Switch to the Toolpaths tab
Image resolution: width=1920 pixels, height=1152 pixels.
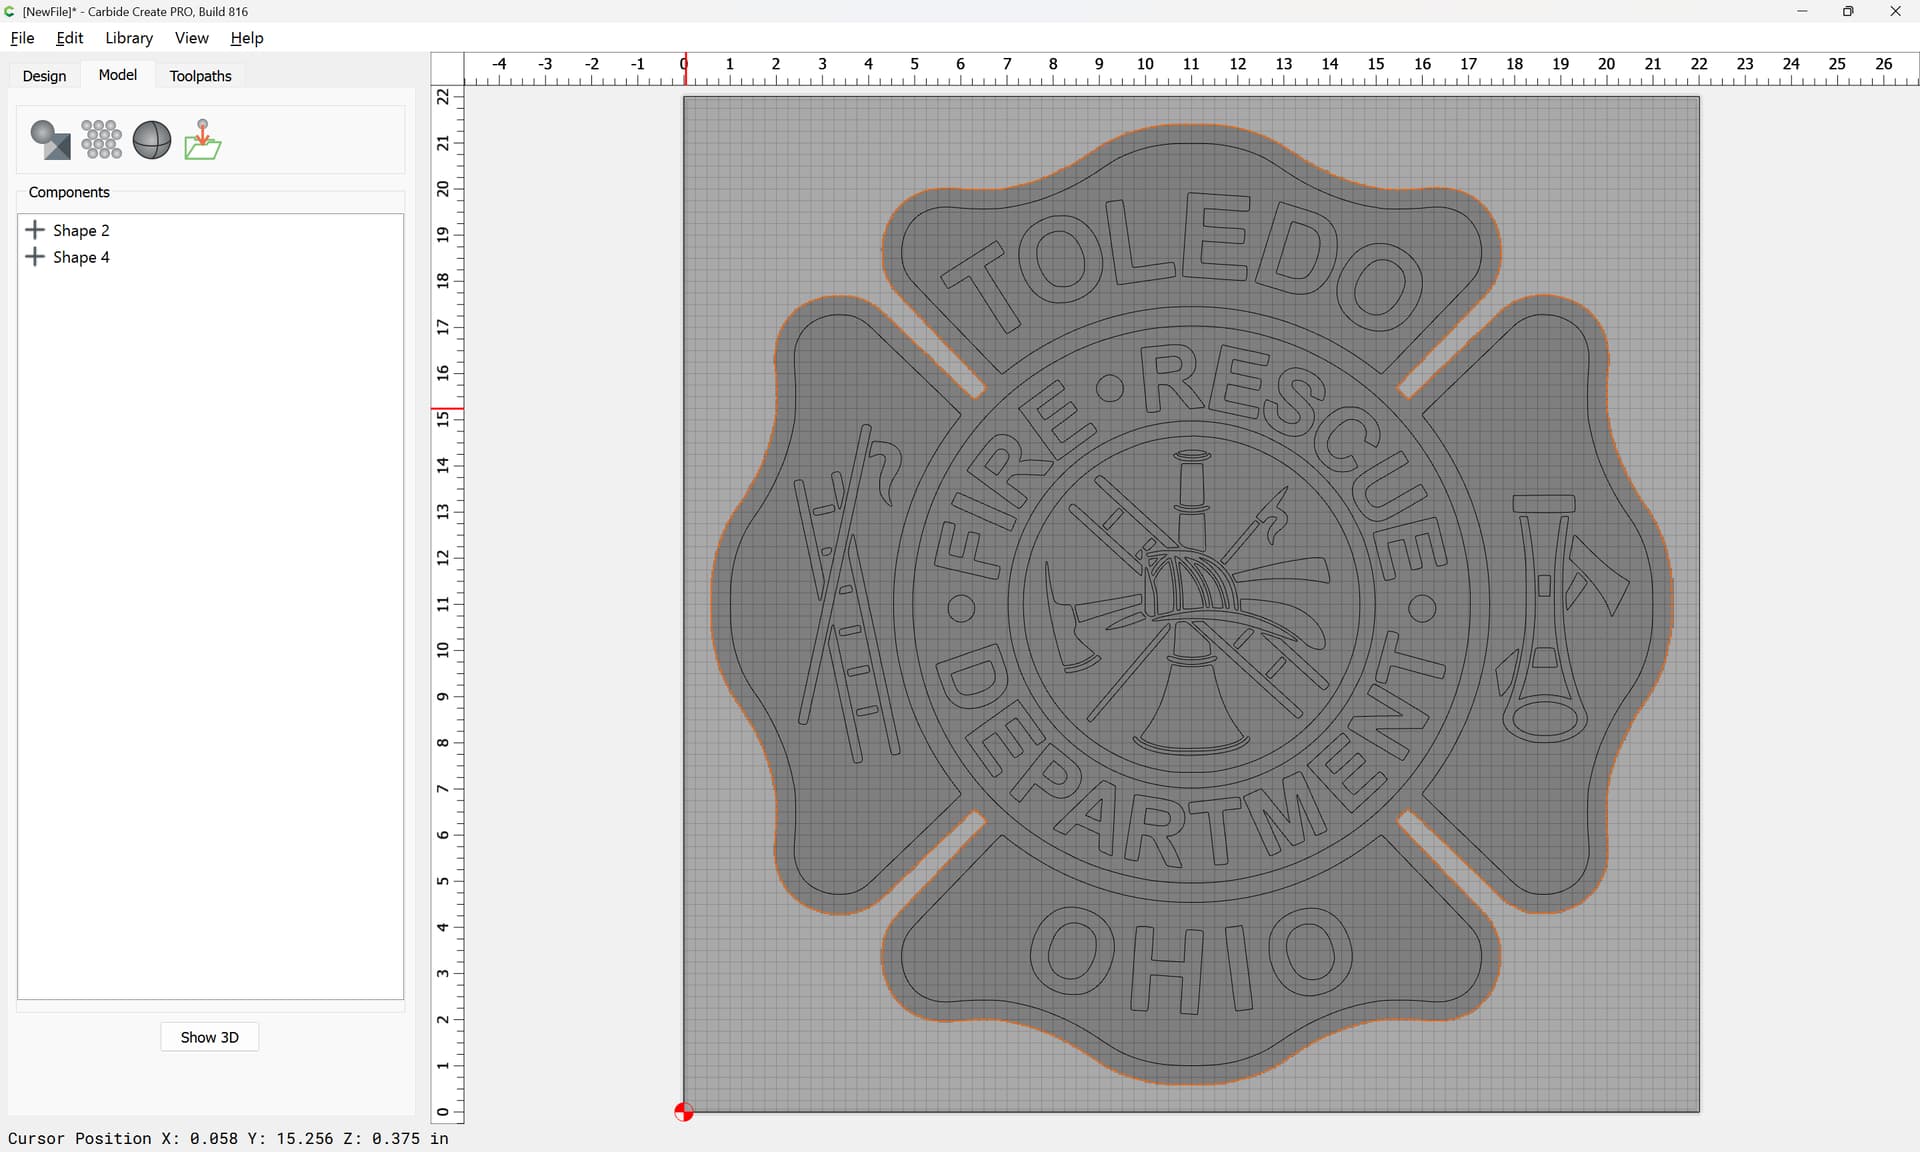click(x=200, y=76)
